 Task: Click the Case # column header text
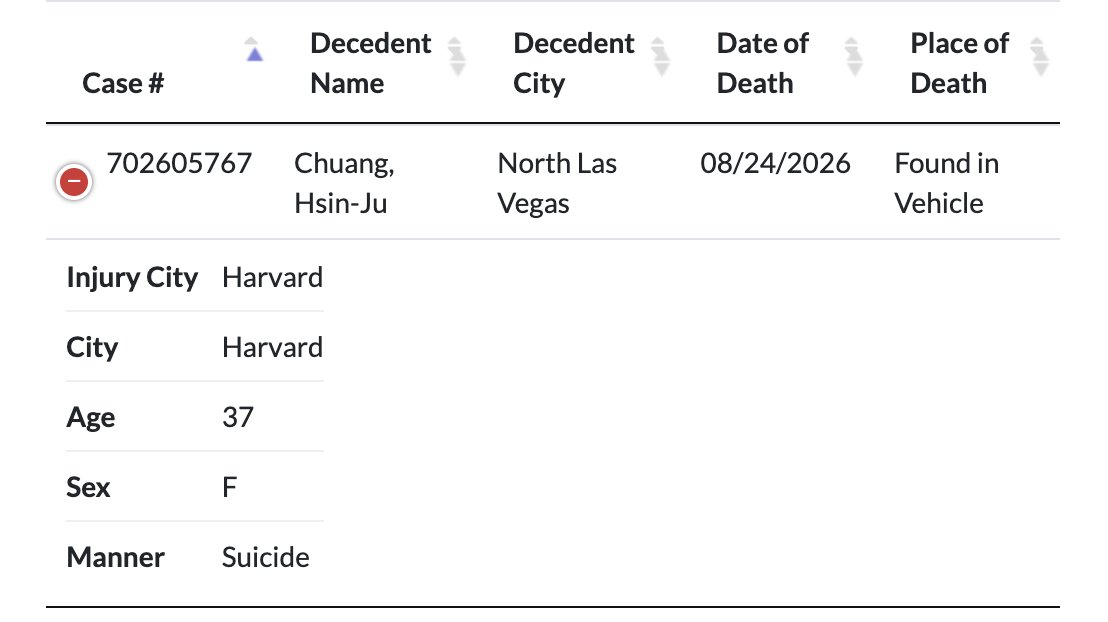(123, 83)
